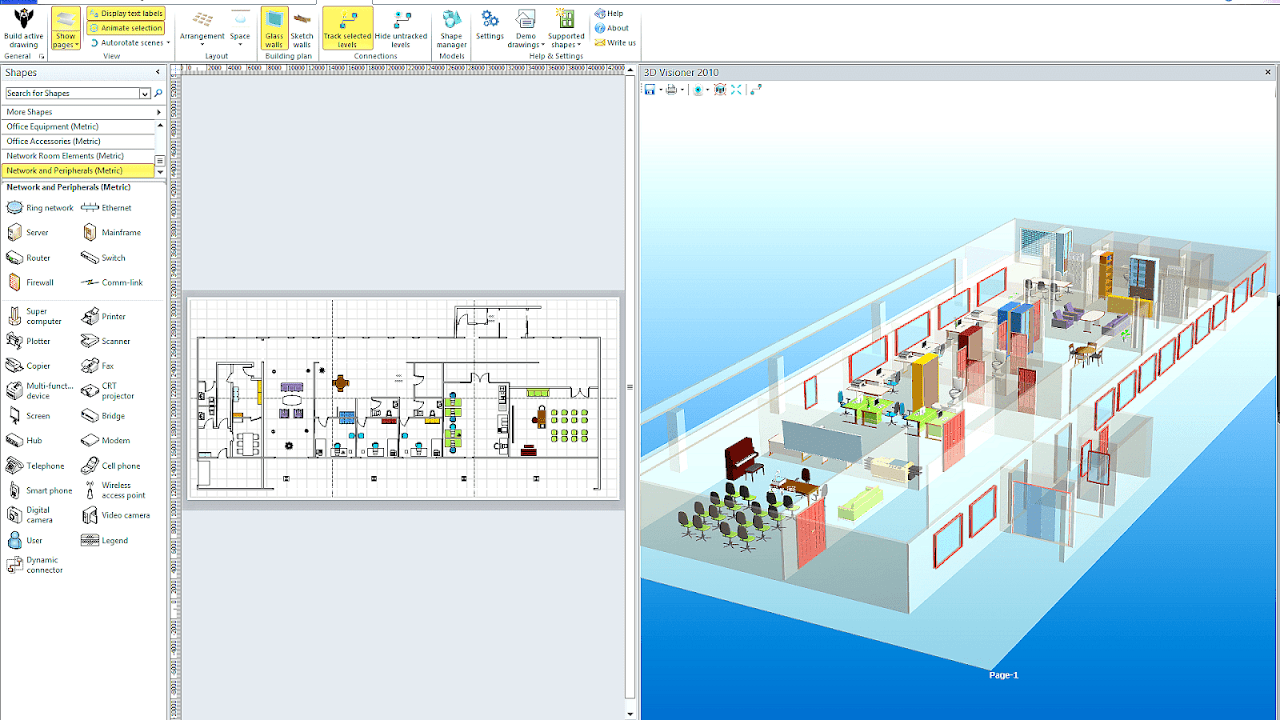Click Save icon in 3D Visioner toolbar
1280x720 pixels.
coord(650,90)
